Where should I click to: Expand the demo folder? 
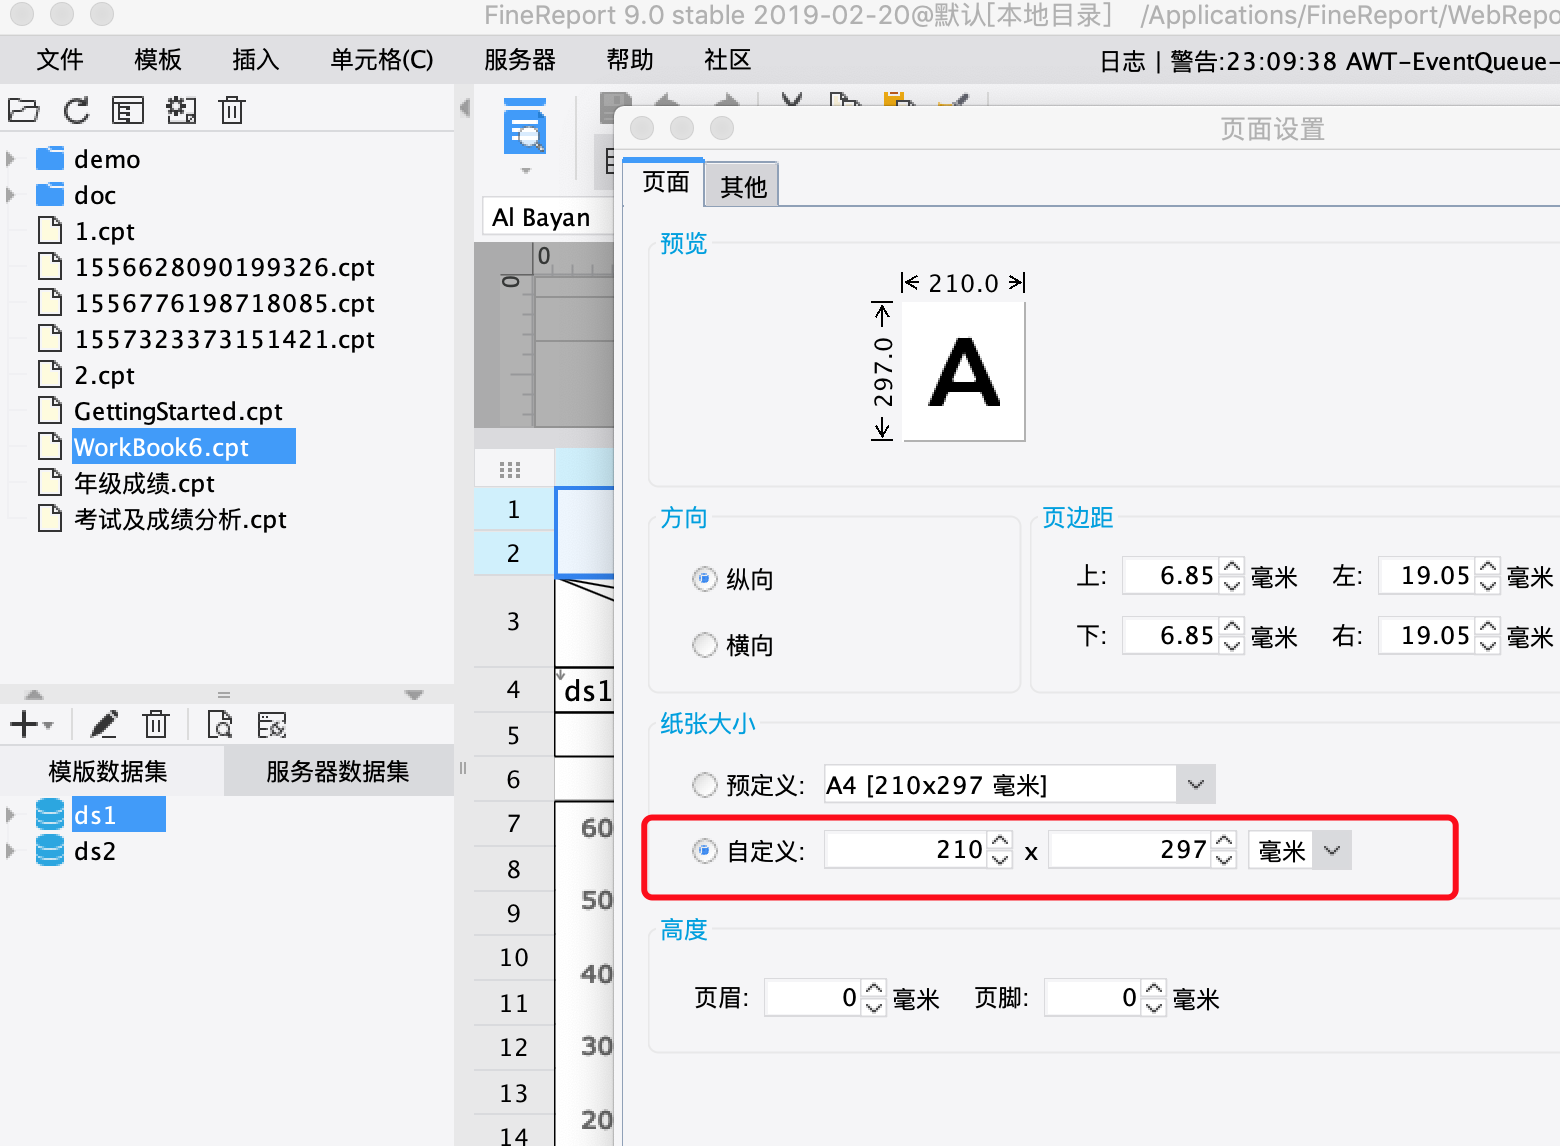pyautogui.click(x=11, y=159)
